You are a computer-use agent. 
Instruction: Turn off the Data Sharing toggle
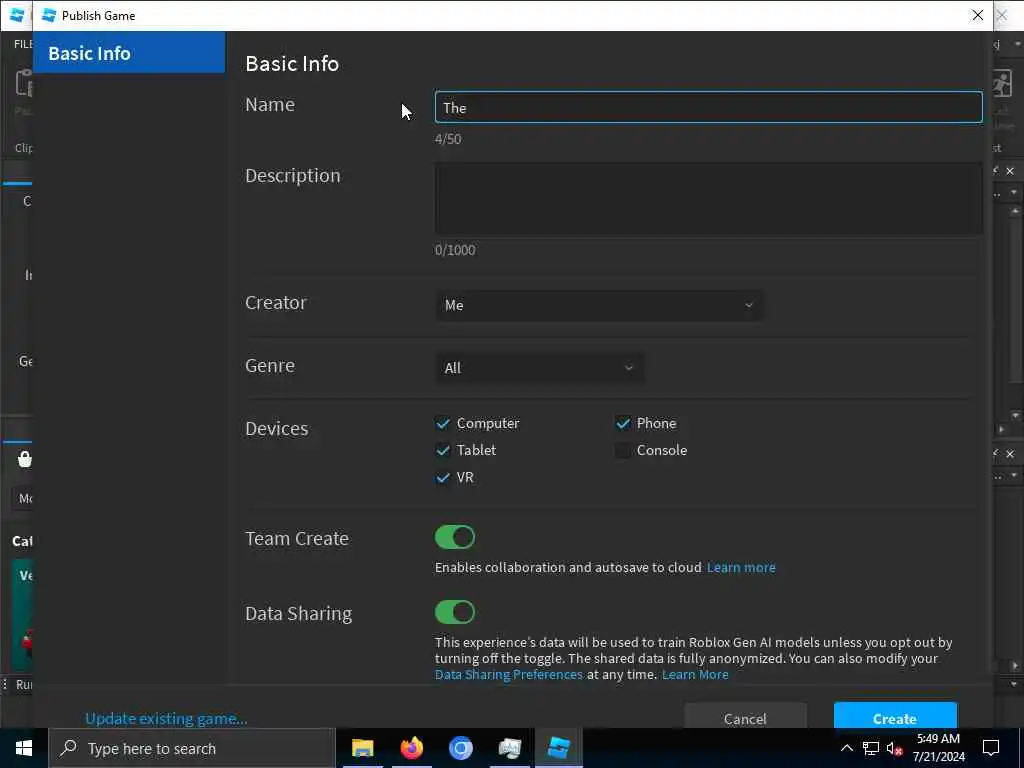[455, 613]
